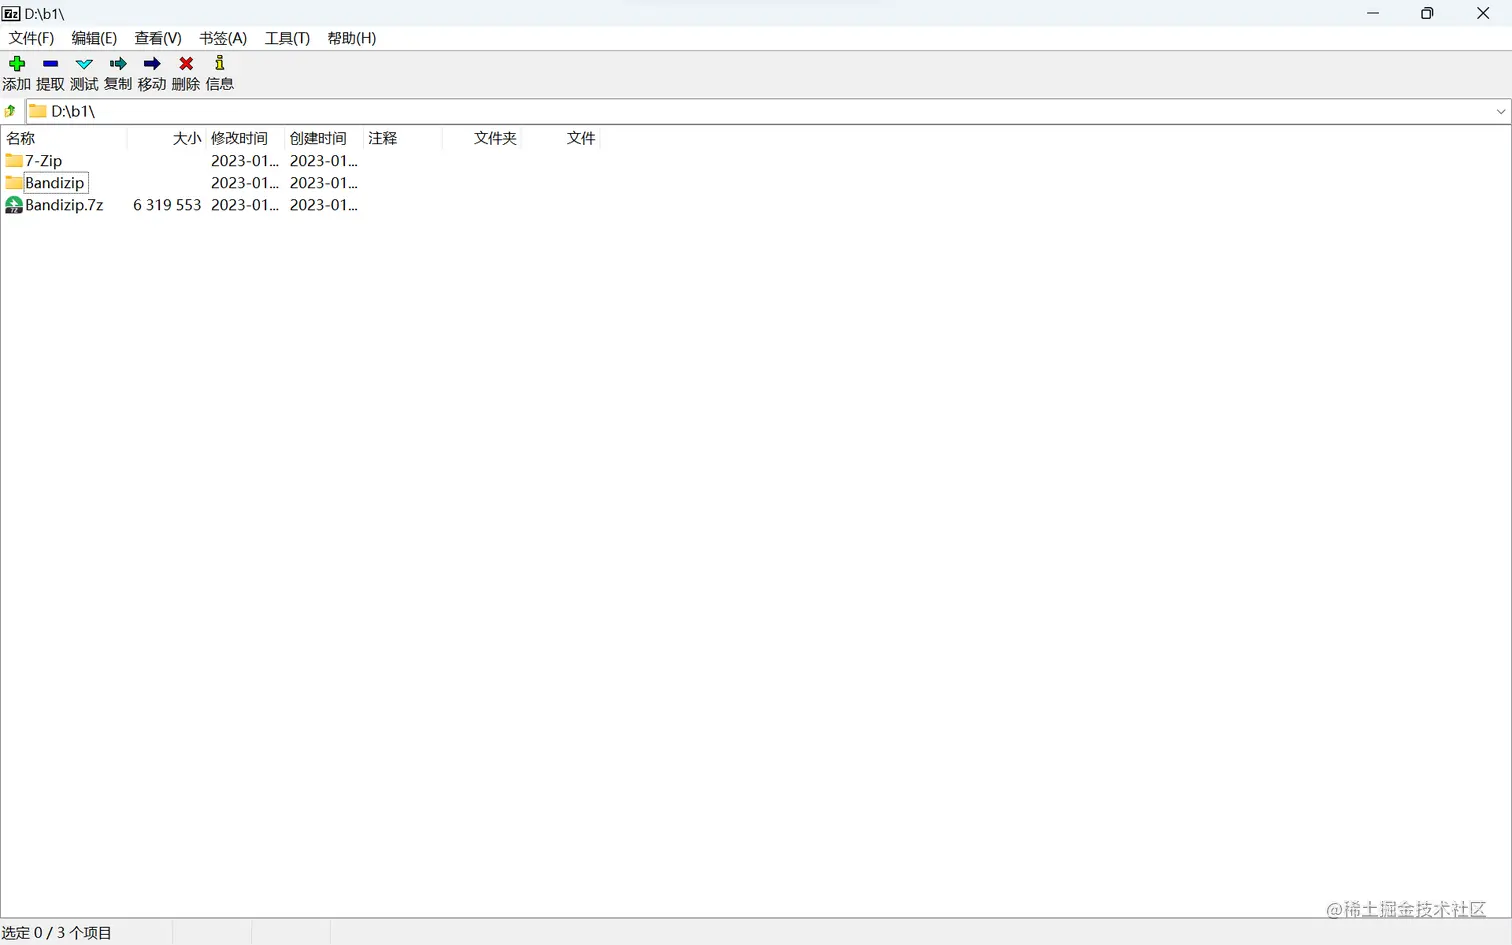
Task: Click the folder icon in the address bar
Action: (38, 111)
